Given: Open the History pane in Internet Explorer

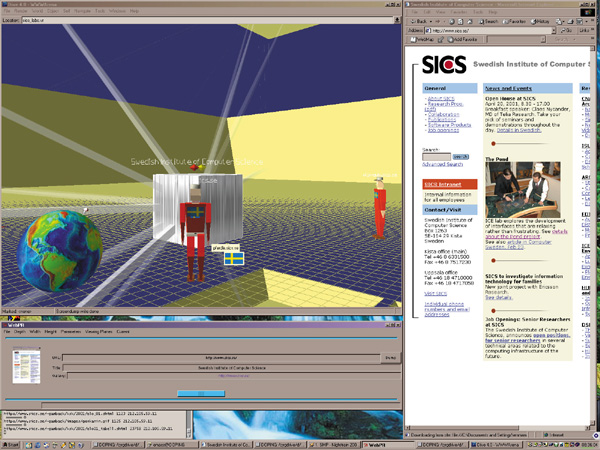Looking at the screenshot, I should [x=540, y=21].
